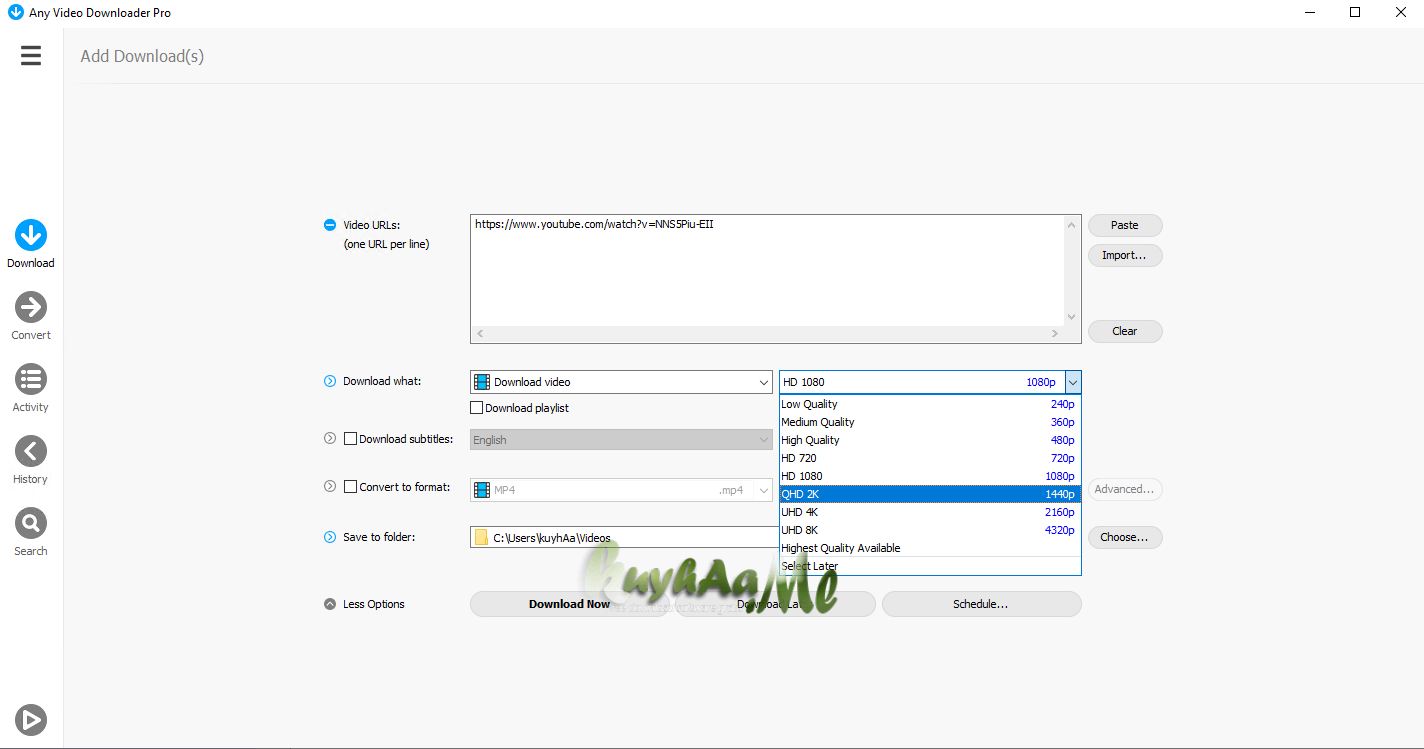Open the Download video type dropdown
Image resolution: width=1424 pixels, height=749 pixels.
[x=621, y=382]
